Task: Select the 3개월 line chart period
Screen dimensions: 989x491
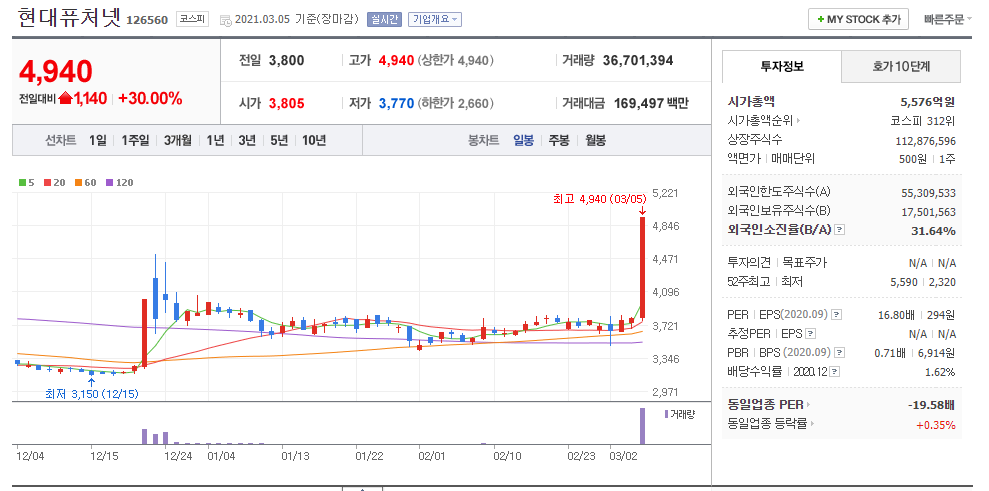Action: pyautogui.click(x=178, y=140)
